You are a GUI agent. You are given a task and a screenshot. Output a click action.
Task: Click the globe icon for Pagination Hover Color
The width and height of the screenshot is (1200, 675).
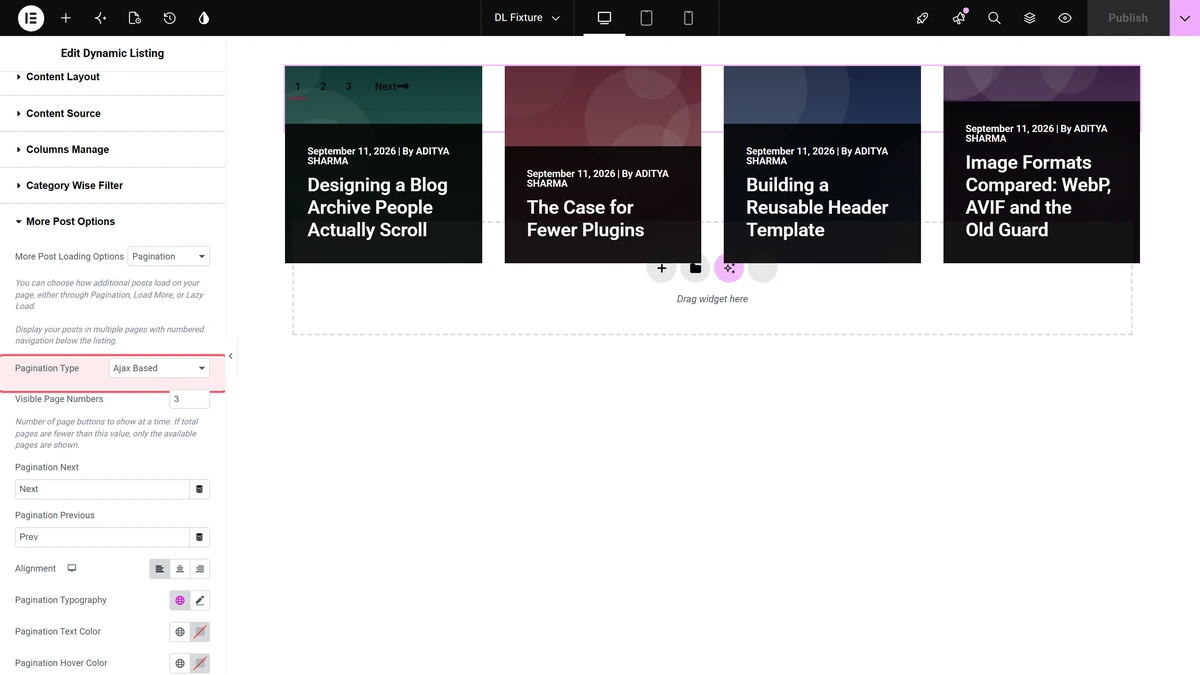click(x=180, y=663)
